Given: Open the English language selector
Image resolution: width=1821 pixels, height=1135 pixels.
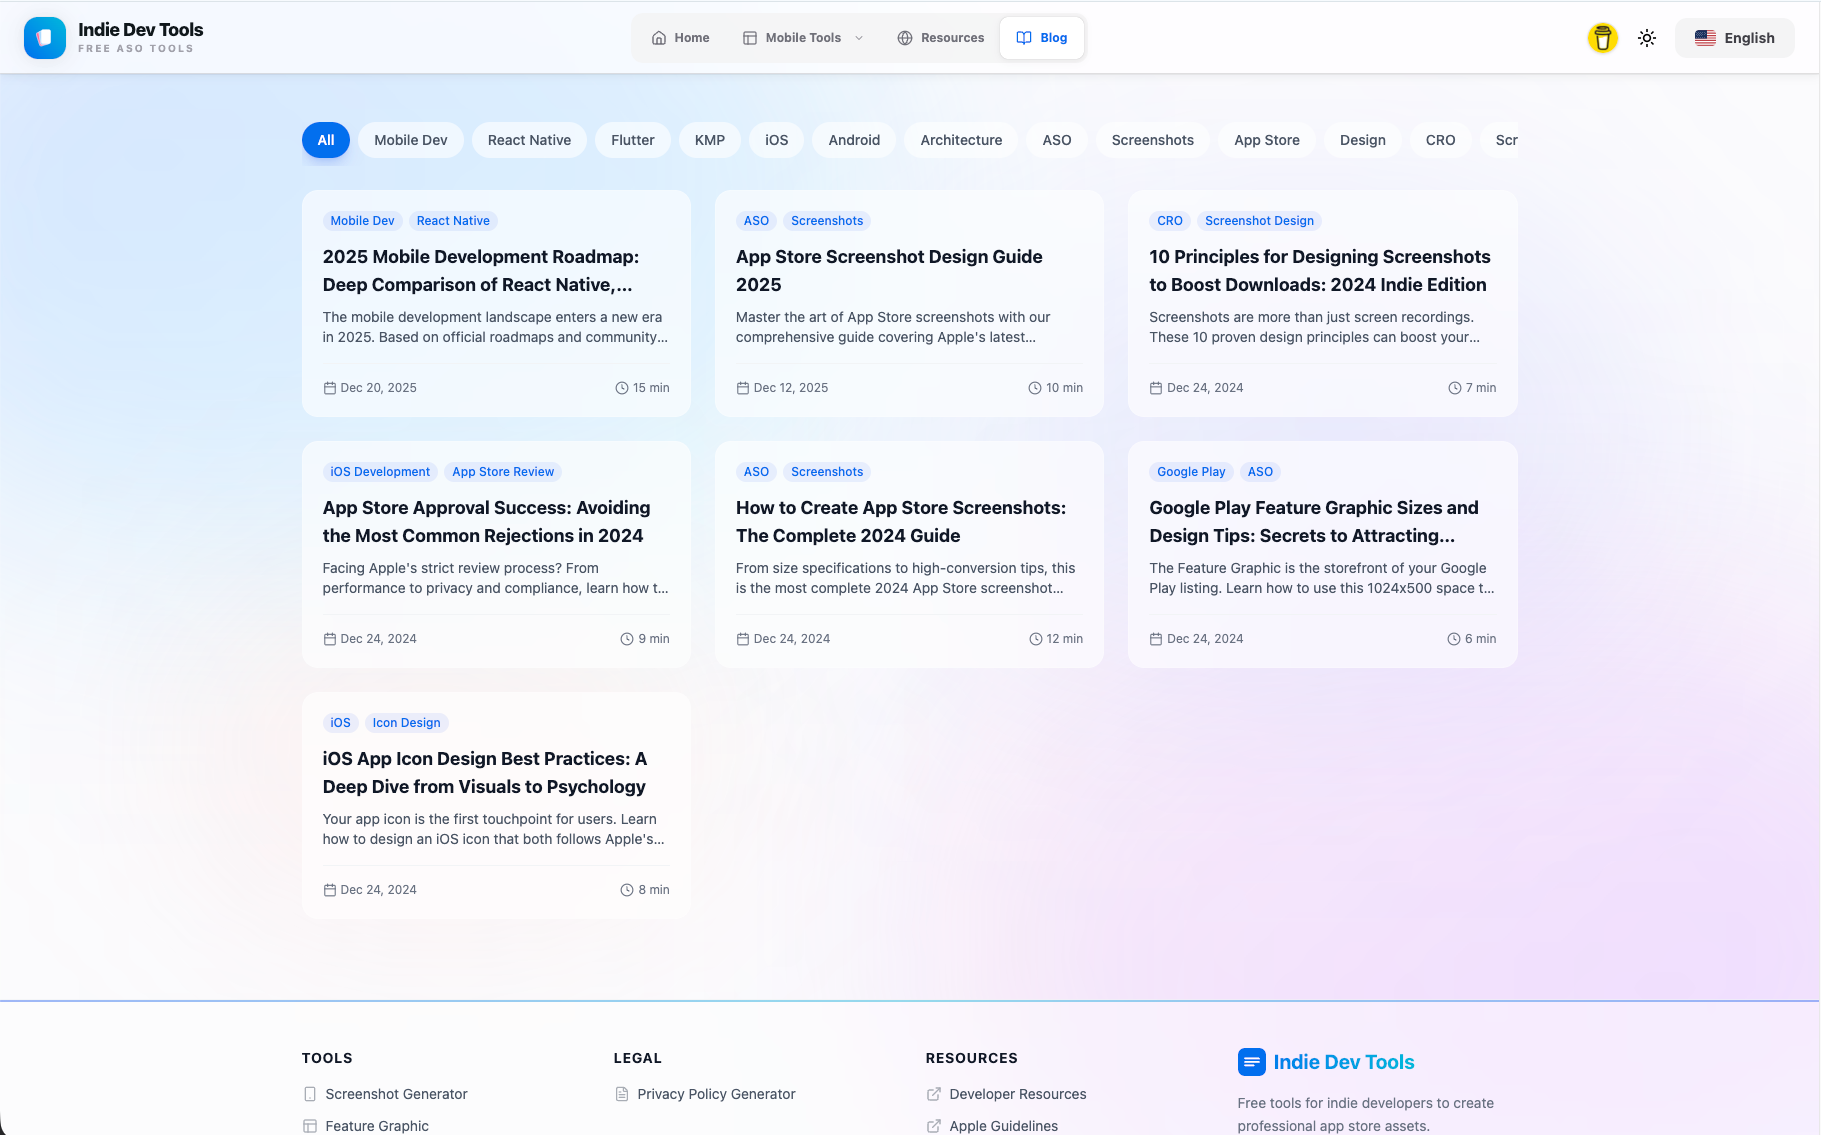Looking at the screenshot, I should click(1734, 37).
